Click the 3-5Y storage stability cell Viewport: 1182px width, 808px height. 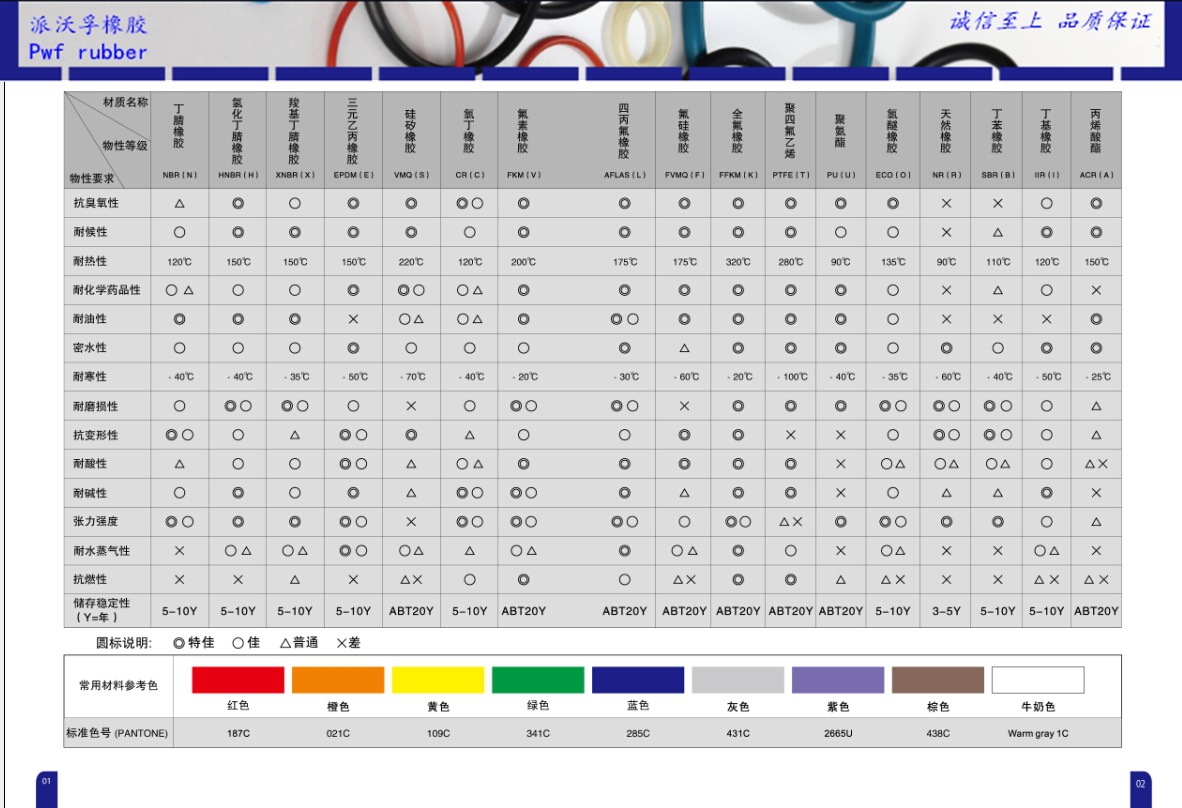click(945, 610)
